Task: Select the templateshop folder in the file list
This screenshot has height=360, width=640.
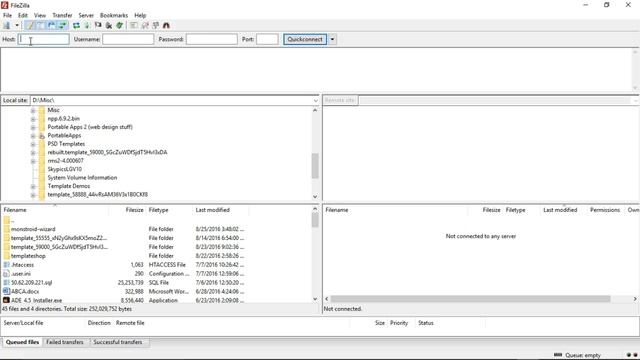Action: coord(28,256)
